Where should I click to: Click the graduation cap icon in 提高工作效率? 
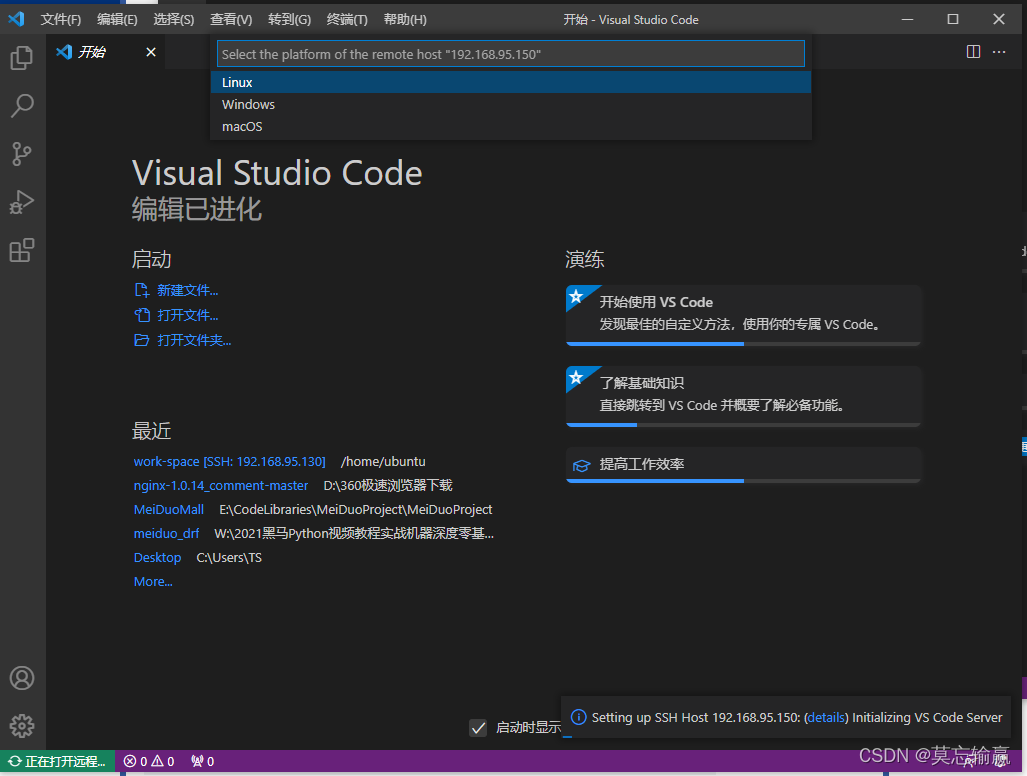point(581,465)
